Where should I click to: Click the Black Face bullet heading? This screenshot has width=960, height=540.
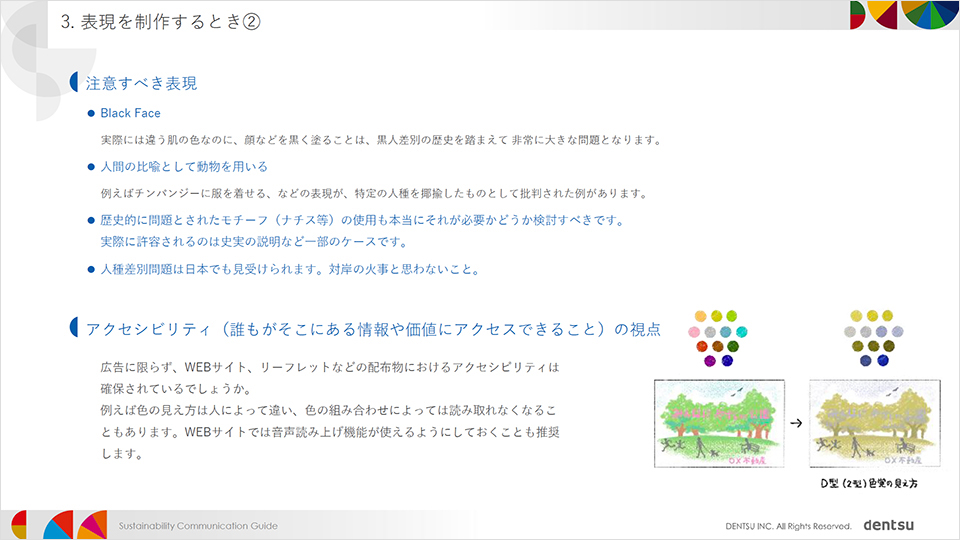[x=130, y=114]
